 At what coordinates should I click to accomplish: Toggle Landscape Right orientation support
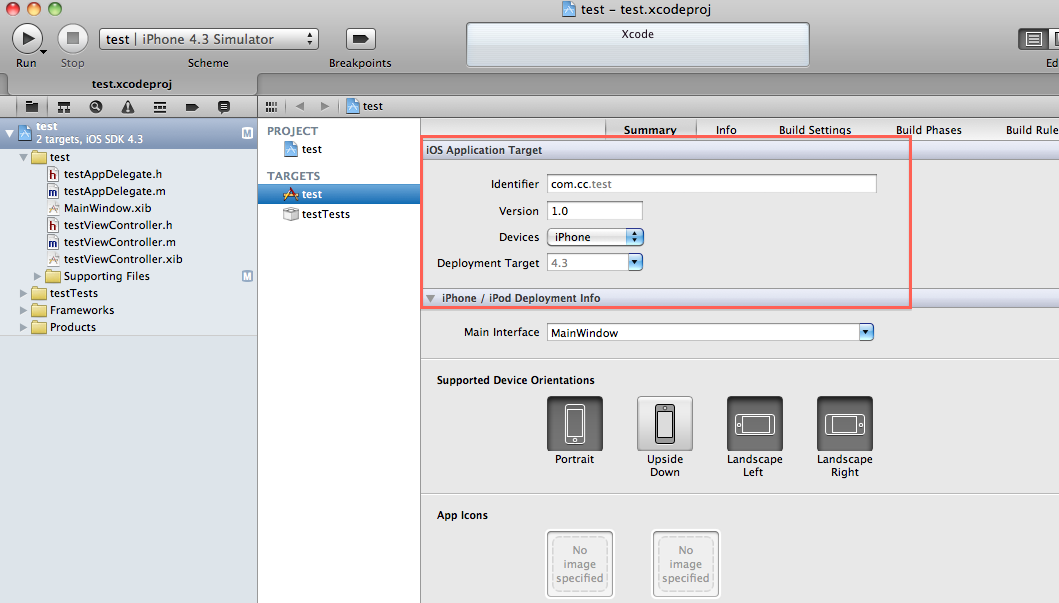pos(845,423)
